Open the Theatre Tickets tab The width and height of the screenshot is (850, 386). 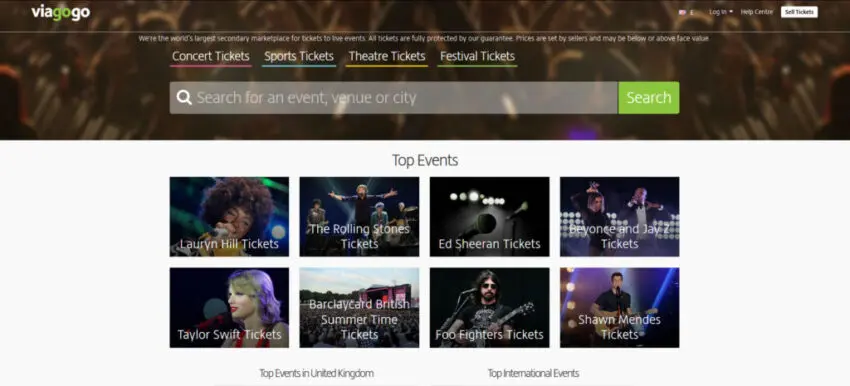(x=387, y=57)
